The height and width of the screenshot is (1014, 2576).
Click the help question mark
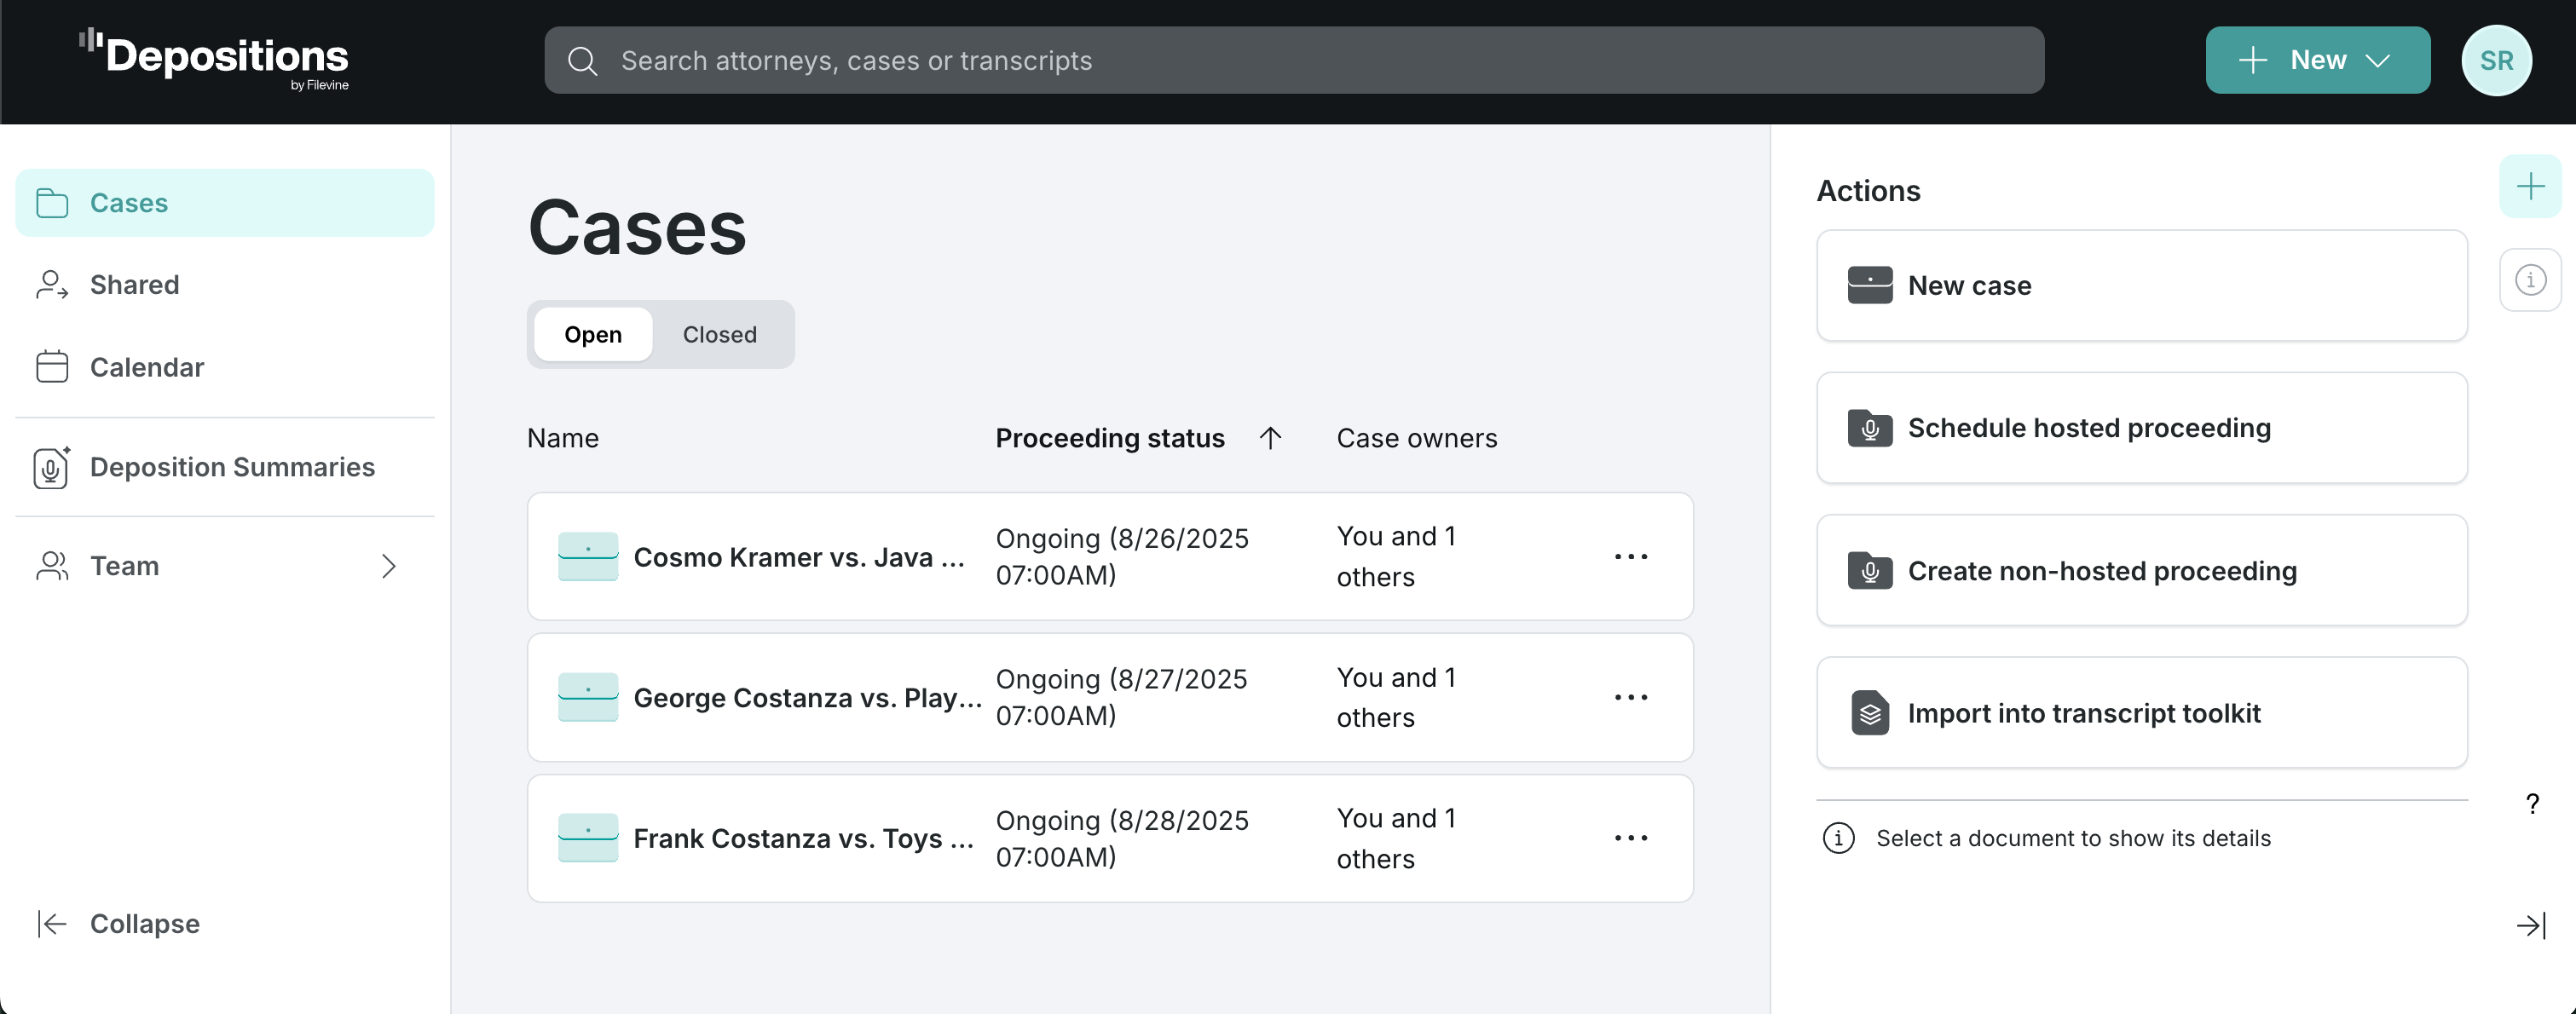click(2532, 803)
